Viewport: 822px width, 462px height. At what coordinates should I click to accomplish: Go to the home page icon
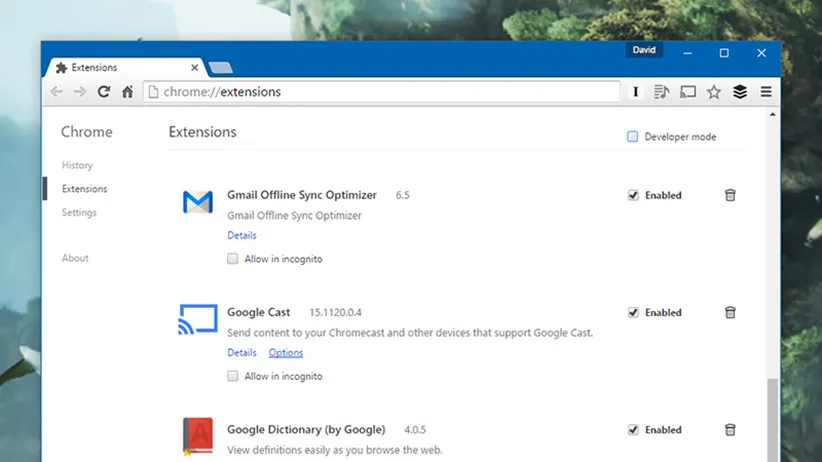click(x=127, y=92)
